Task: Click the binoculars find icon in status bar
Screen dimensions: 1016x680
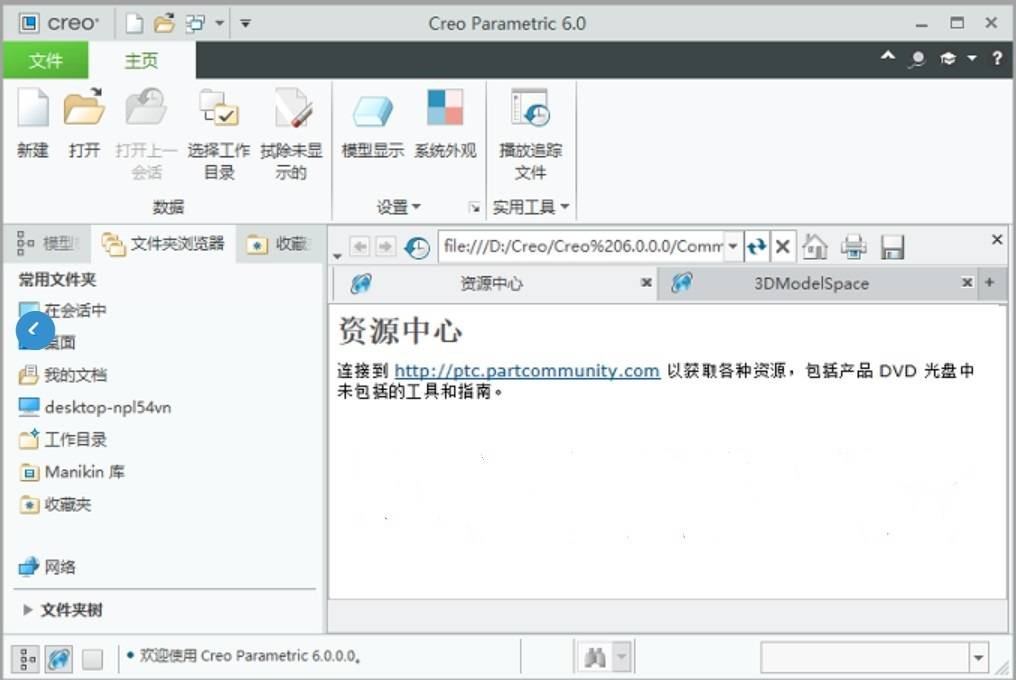Action: point(595,658)
